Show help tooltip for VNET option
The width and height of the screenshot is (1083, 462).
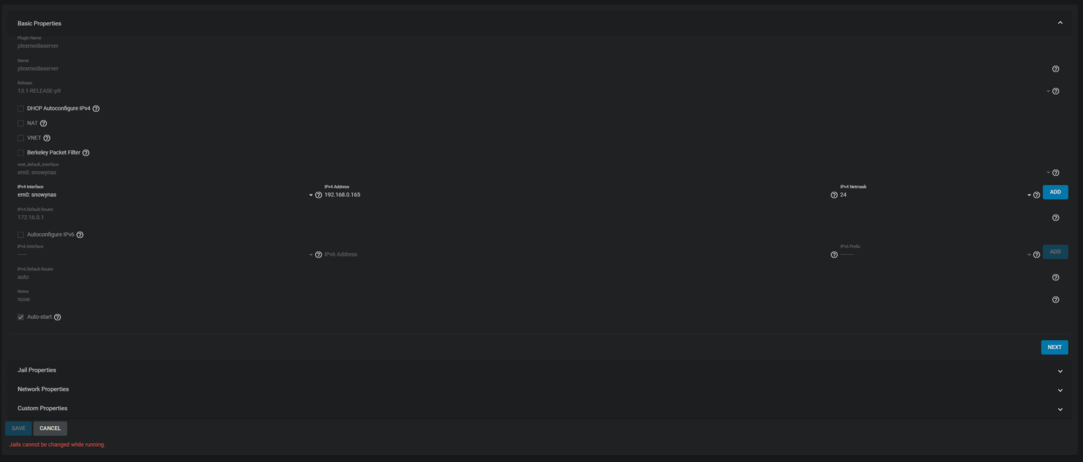(47, 138)
